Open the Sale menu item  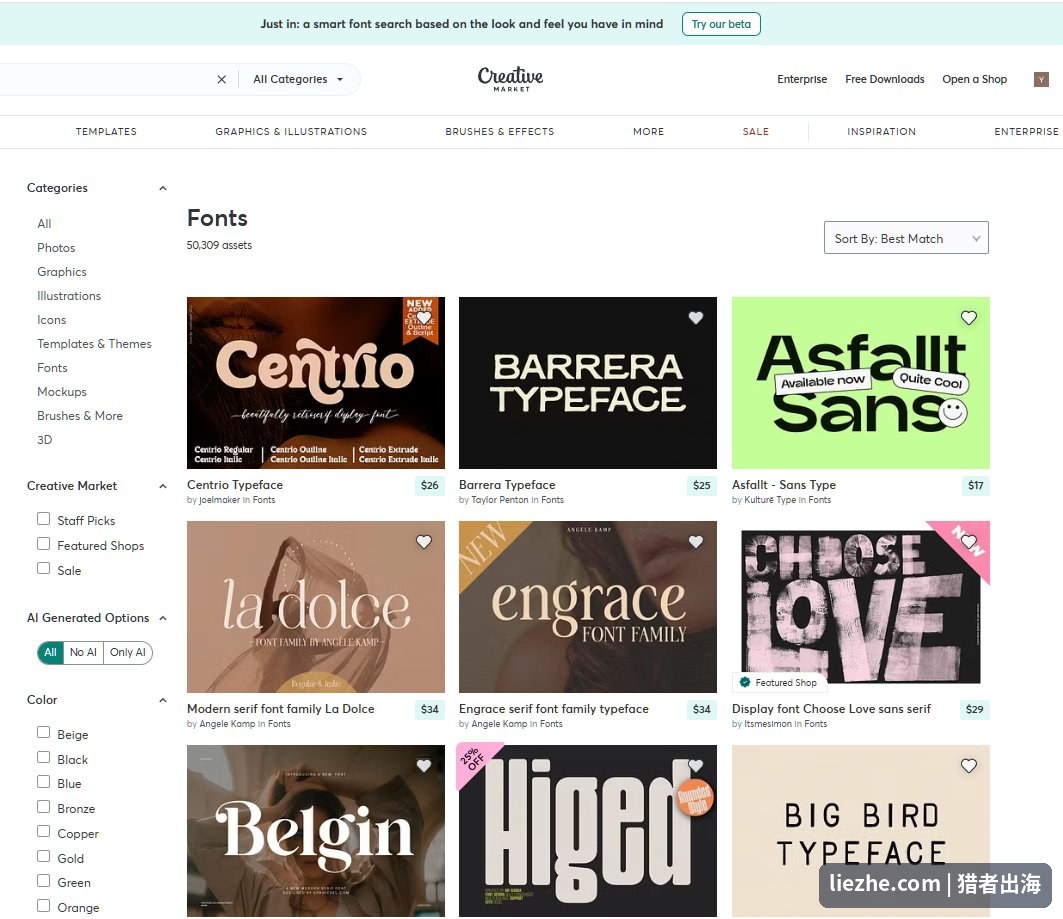pyautogui.click(x=755, y=131)
